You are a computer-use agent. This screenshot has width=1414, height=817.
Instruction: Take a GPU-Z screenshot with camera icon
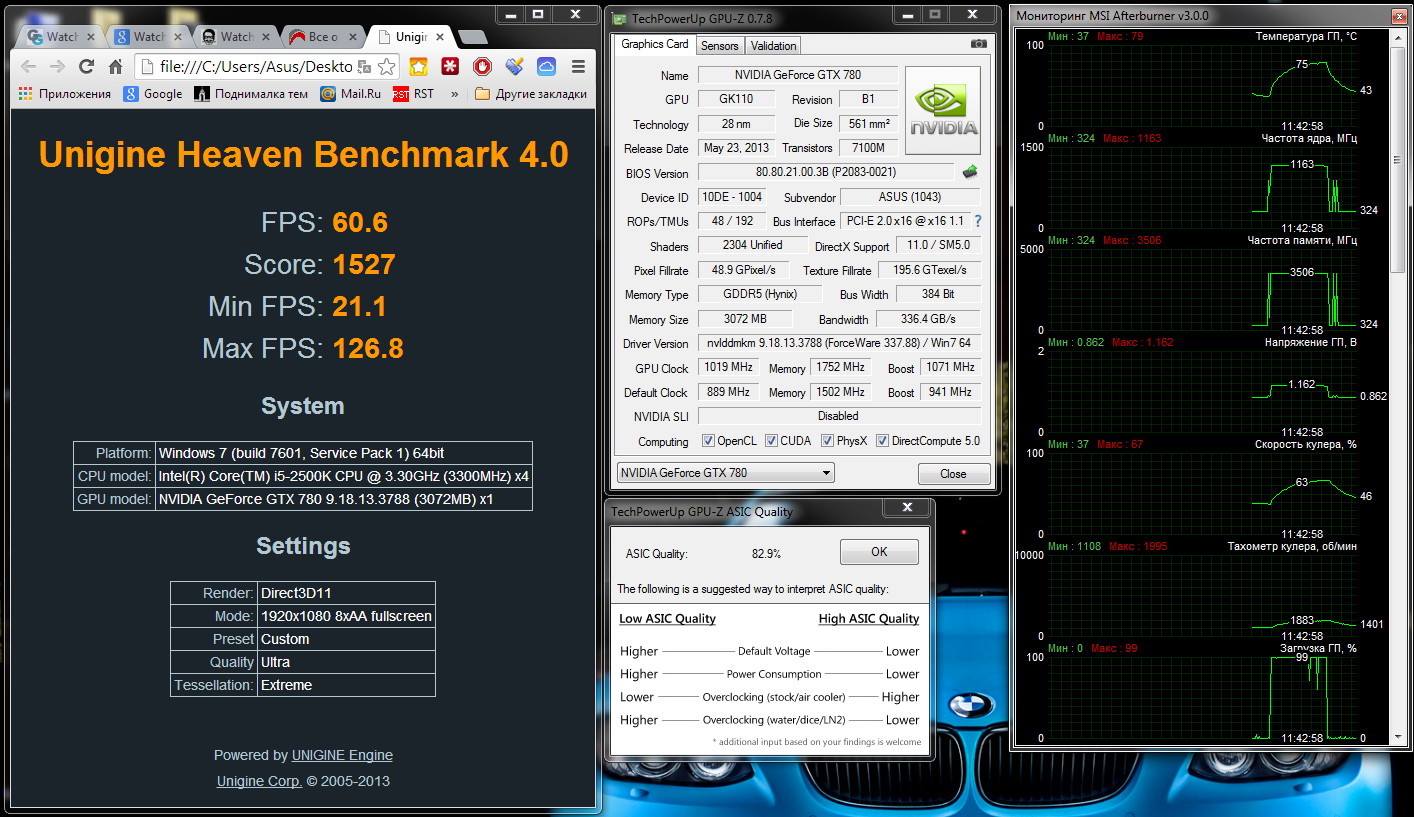pos(979,45)
